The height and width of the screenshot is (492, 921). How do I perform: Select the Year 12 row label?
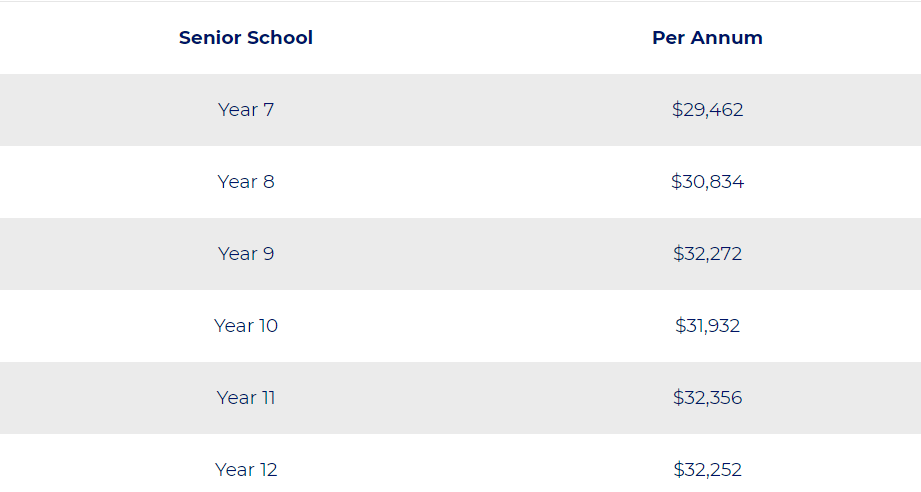[246, 470]
